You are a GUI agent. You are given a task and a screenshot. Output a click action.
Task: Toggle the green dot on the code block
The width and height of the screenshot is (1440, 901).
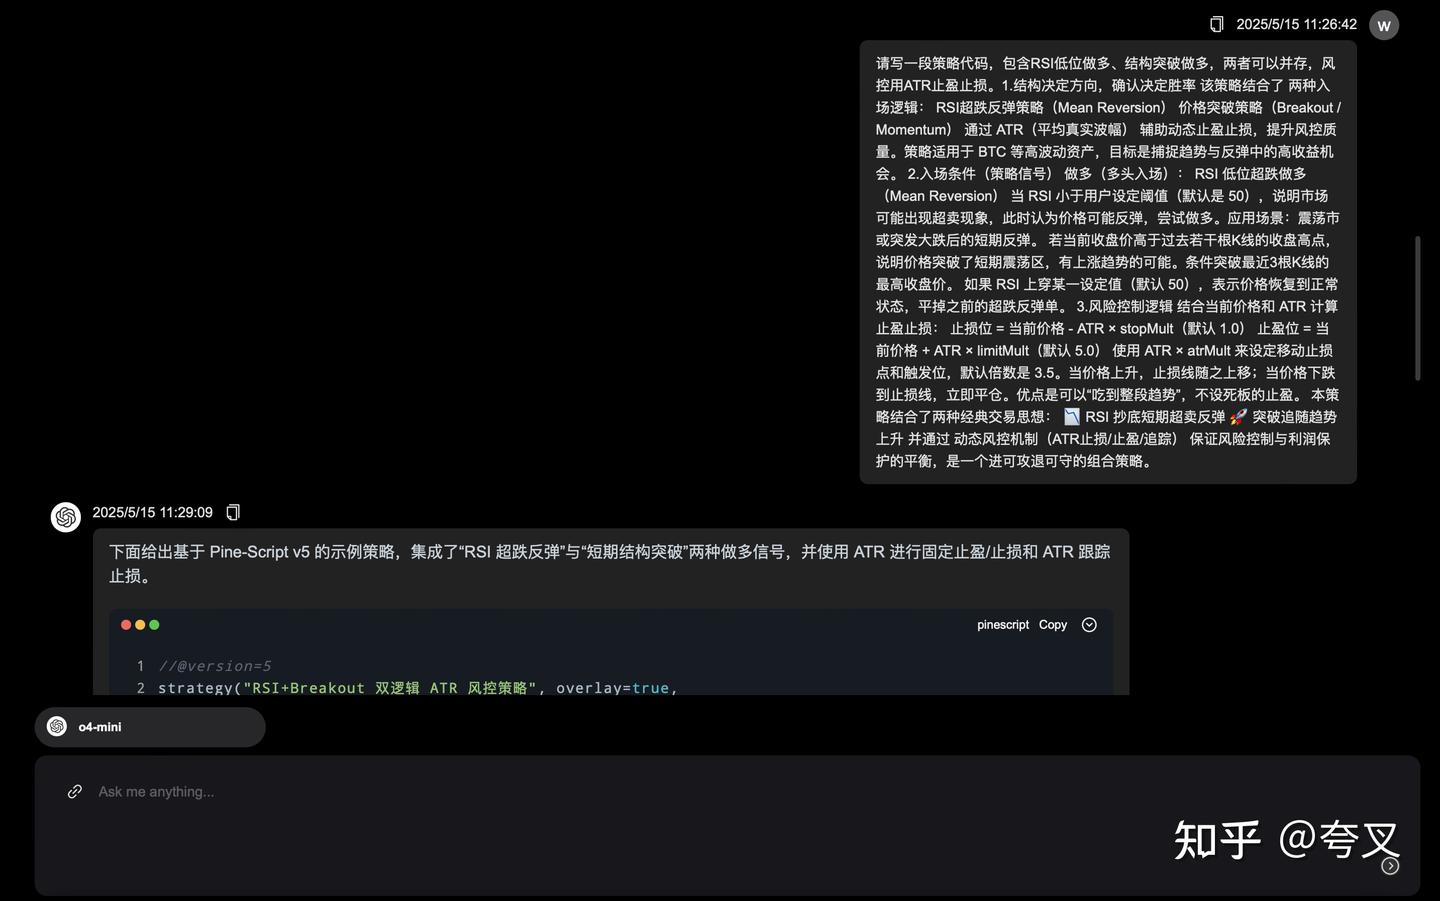pyautogui.click(x=153, y=623)
